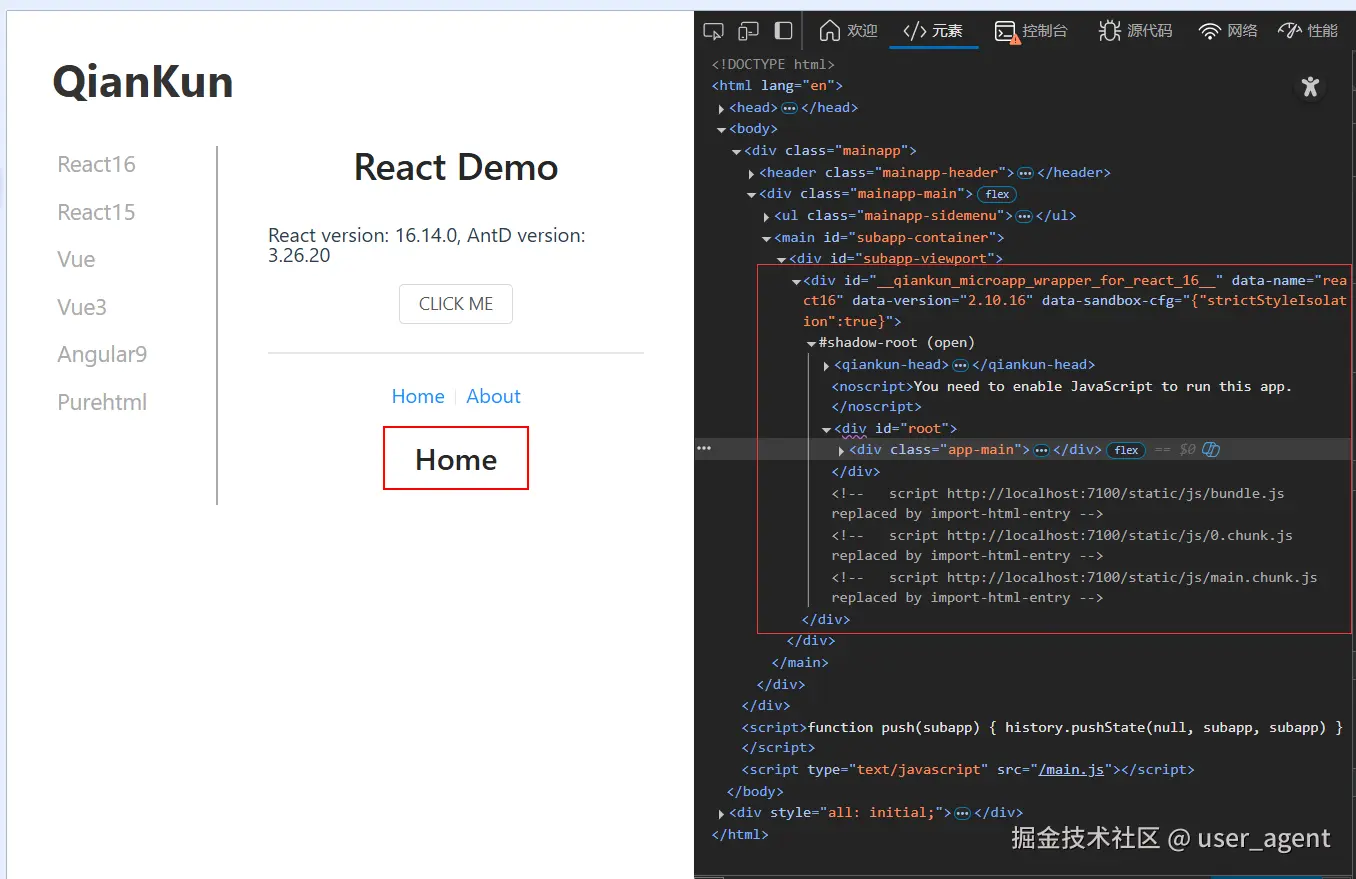Collapse the body element node
Screen dimensions: 1356x879
[722, 129]
